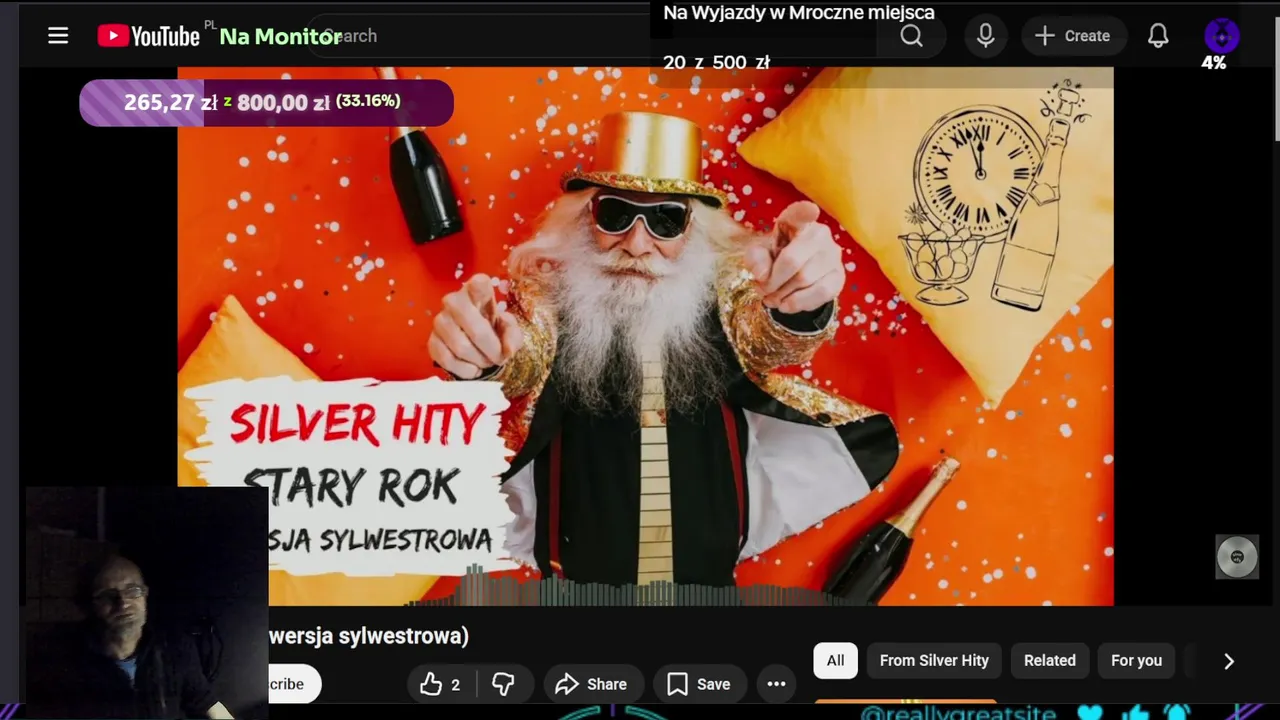Click the 'Na Wyjazdy w Mroczne miejsca' text

[799, 13]
